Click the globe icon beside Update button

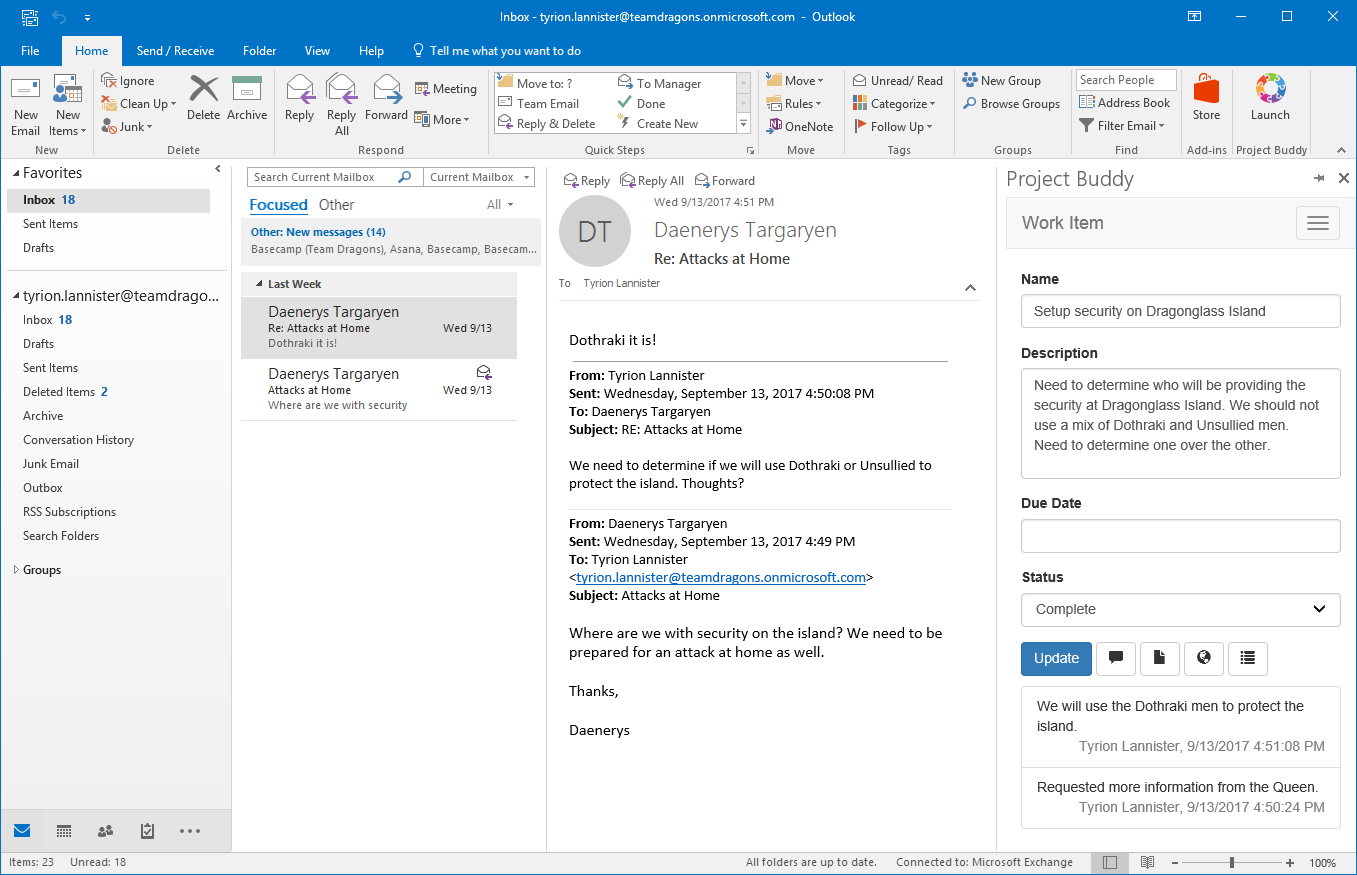pos(1204,658)
